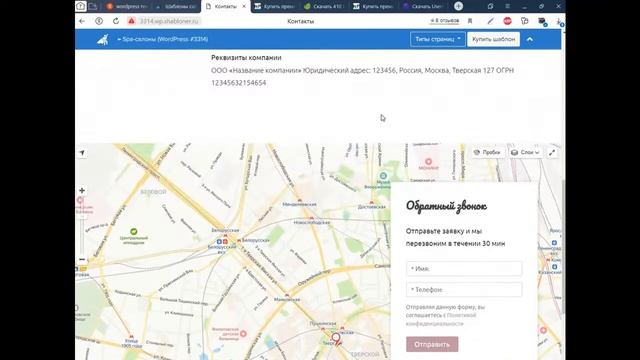The height and width of the screenshot is (360, 640).
Task: Reload the page with the refresh icon
Action: 116,21
